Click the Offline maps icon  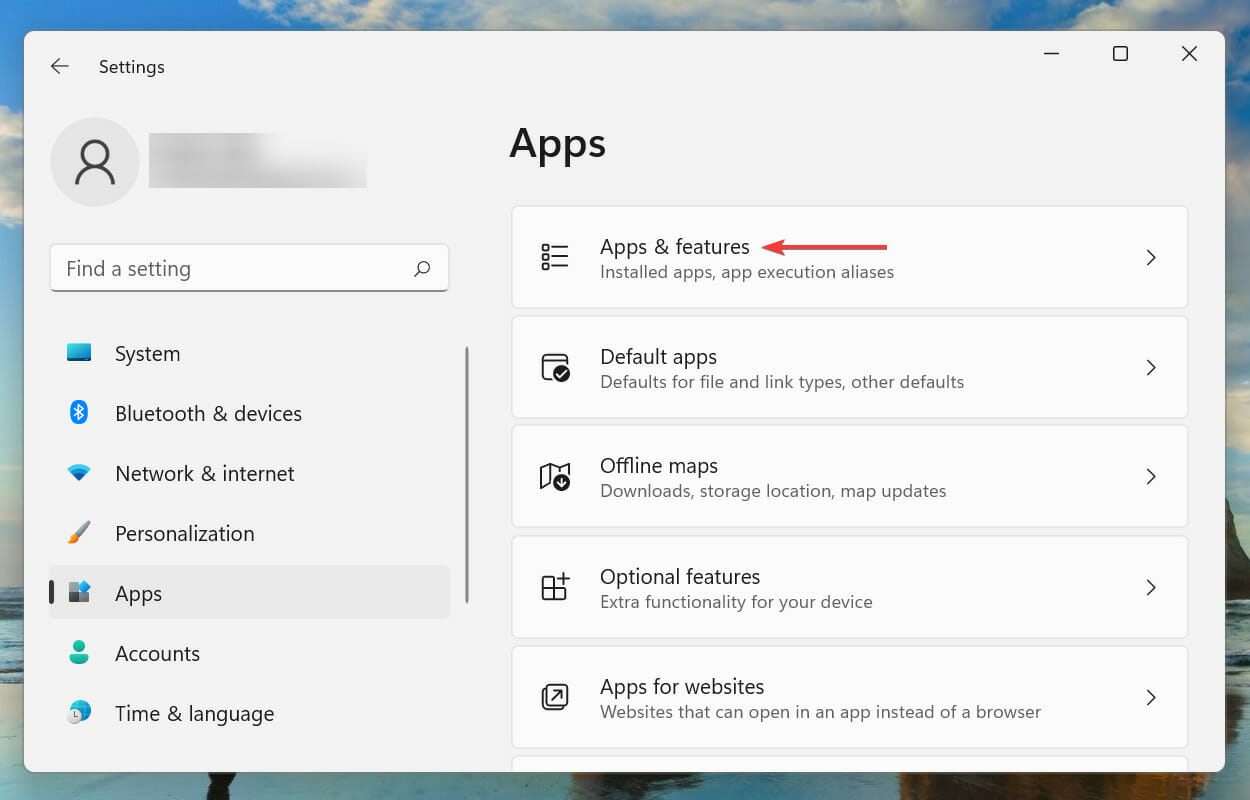[x=555, y=477]
